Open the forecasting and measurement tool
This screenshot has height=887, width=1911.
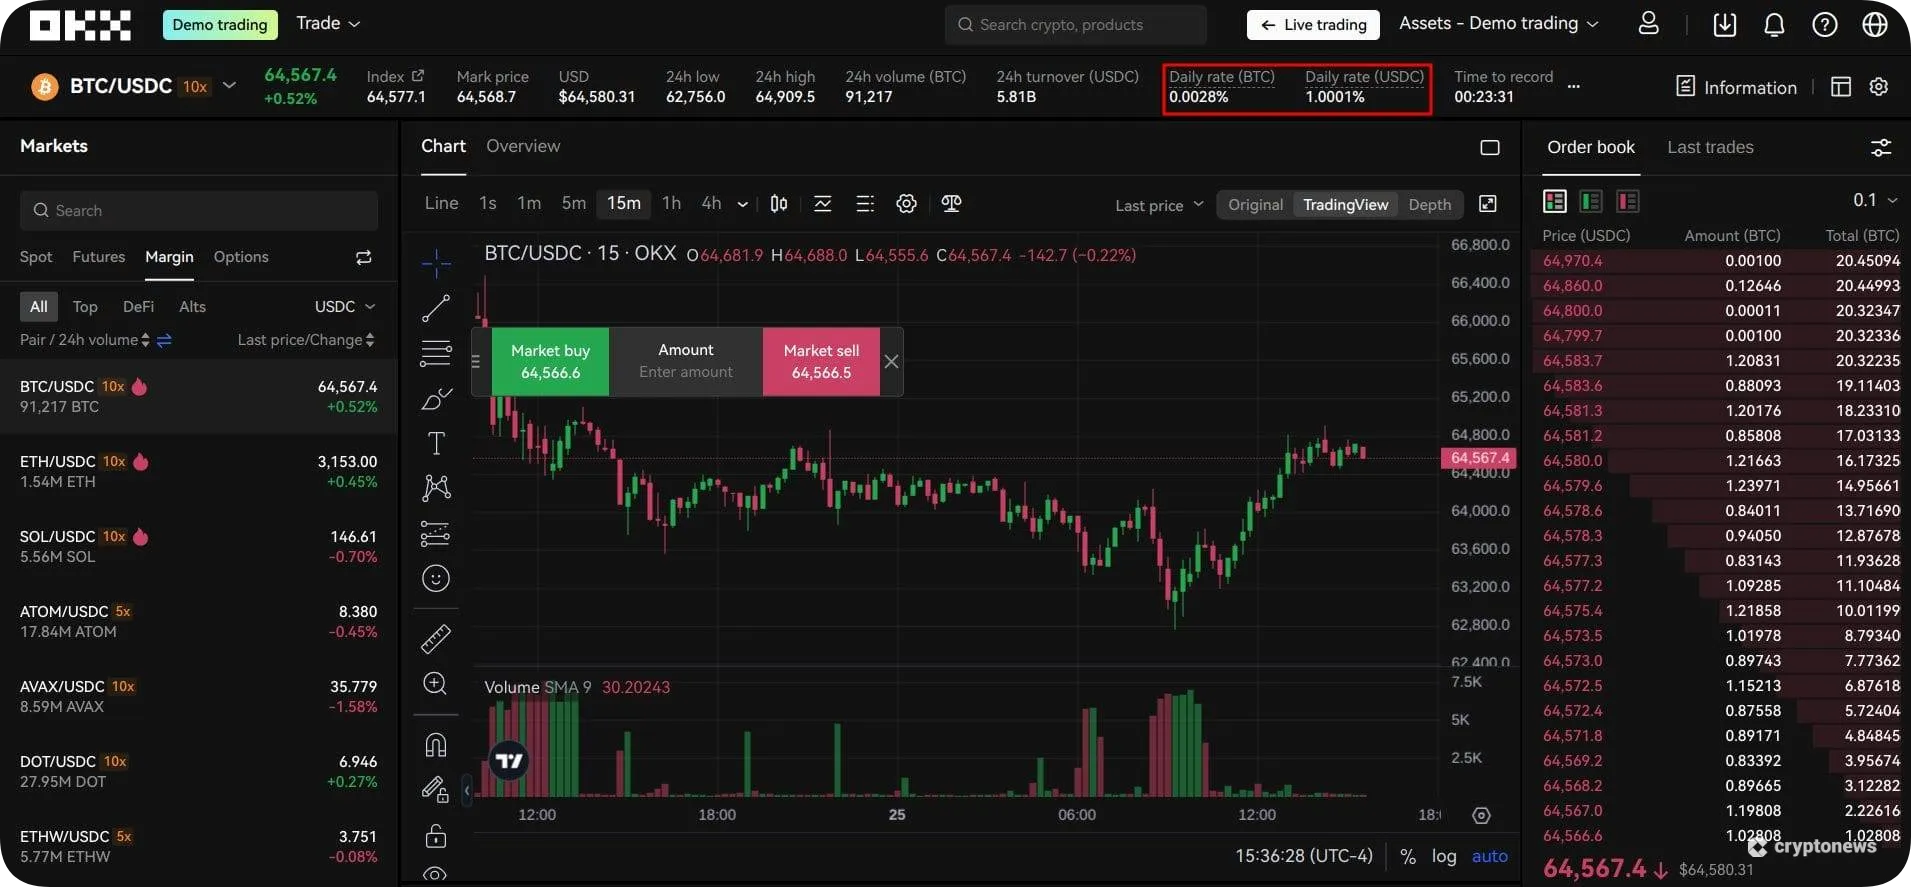(x=436, y=533)
